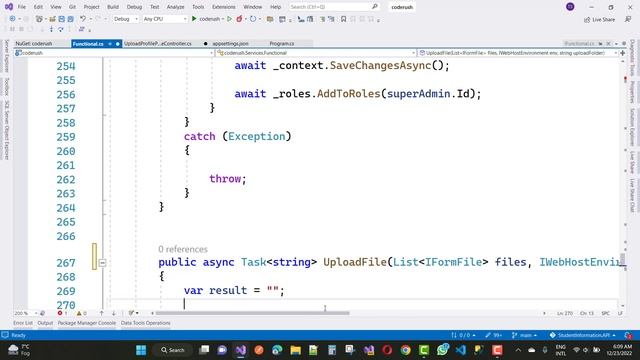Click the Search box in Windows taskbar
Screen dimensions: 640x360
click(173, 350)
